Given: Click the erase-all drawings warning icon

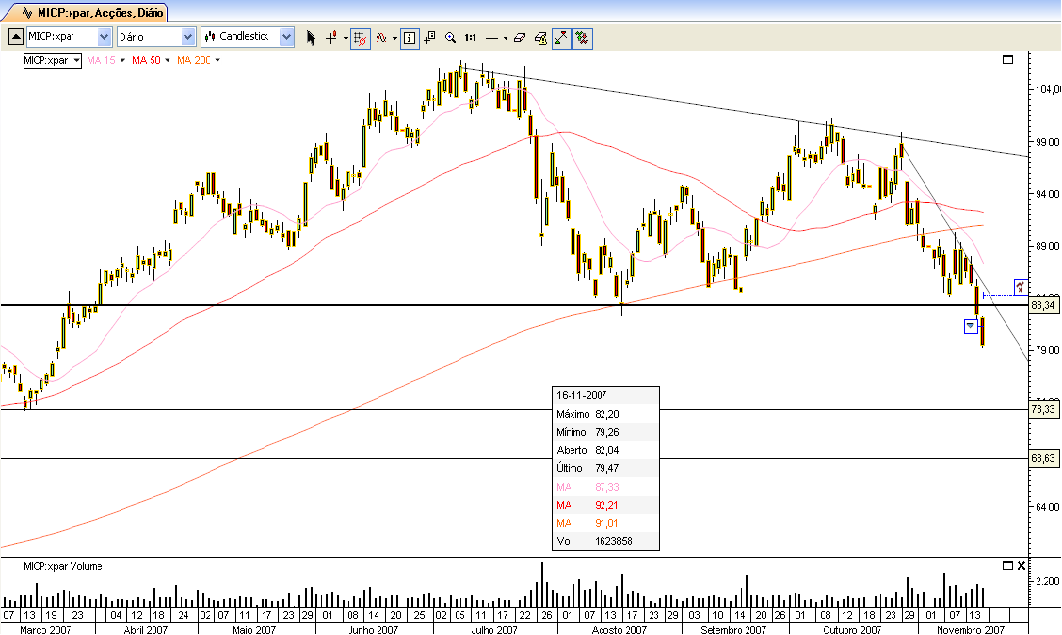Looking at the screenshot, I should point(540,38).
